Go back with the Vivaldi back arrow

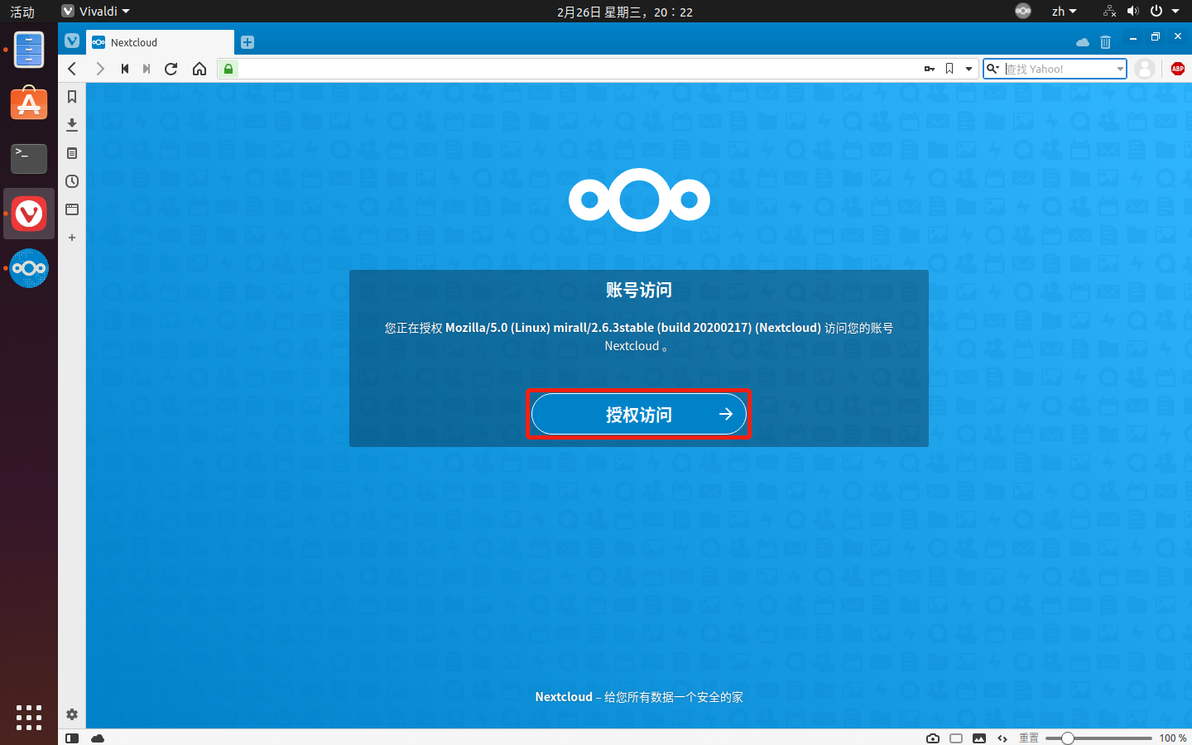point(72,68)
